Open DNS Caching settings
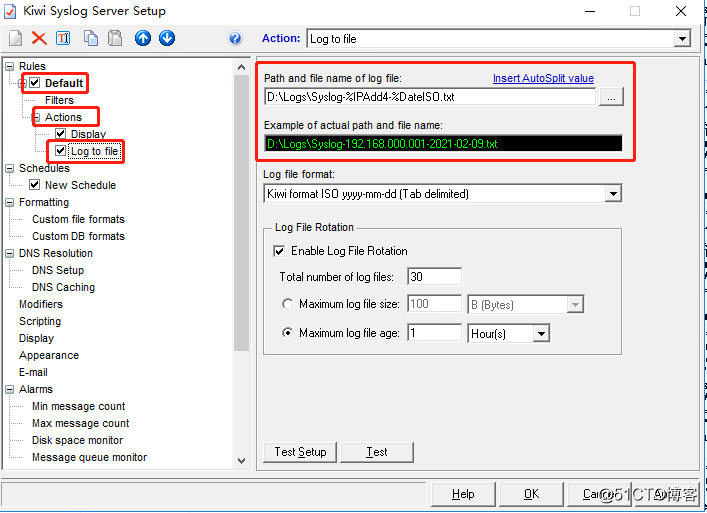 [x=63, y=287]
